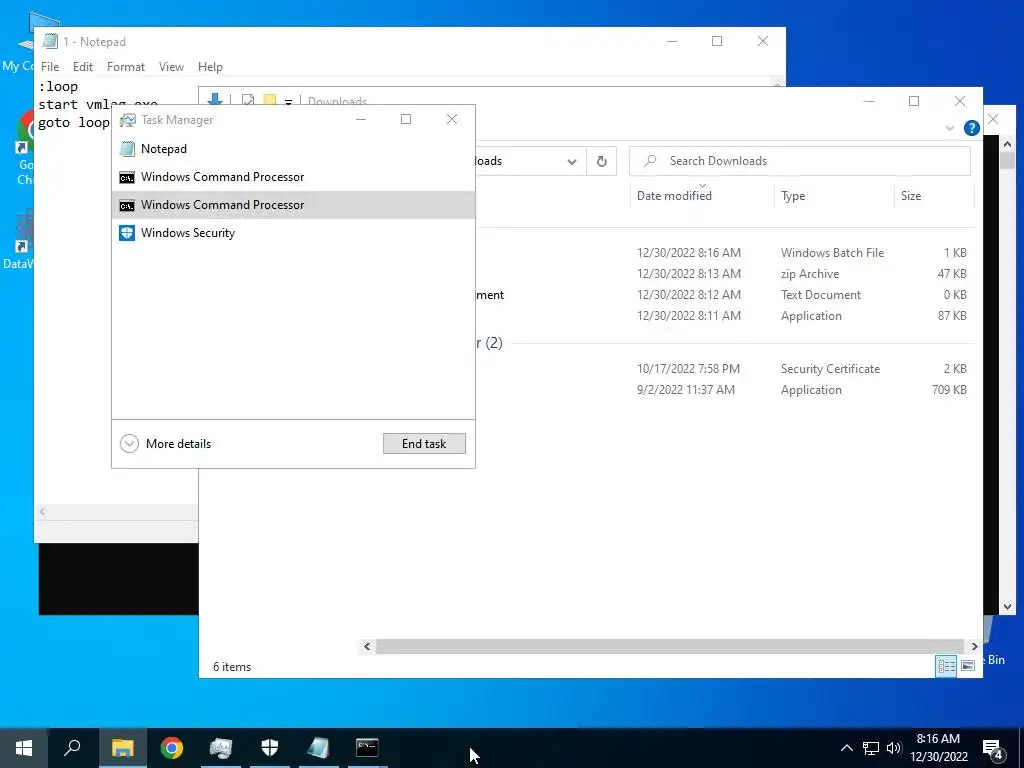
Task: Refresh the Downloads folder in Explorer
Action: tap(601, 161)
